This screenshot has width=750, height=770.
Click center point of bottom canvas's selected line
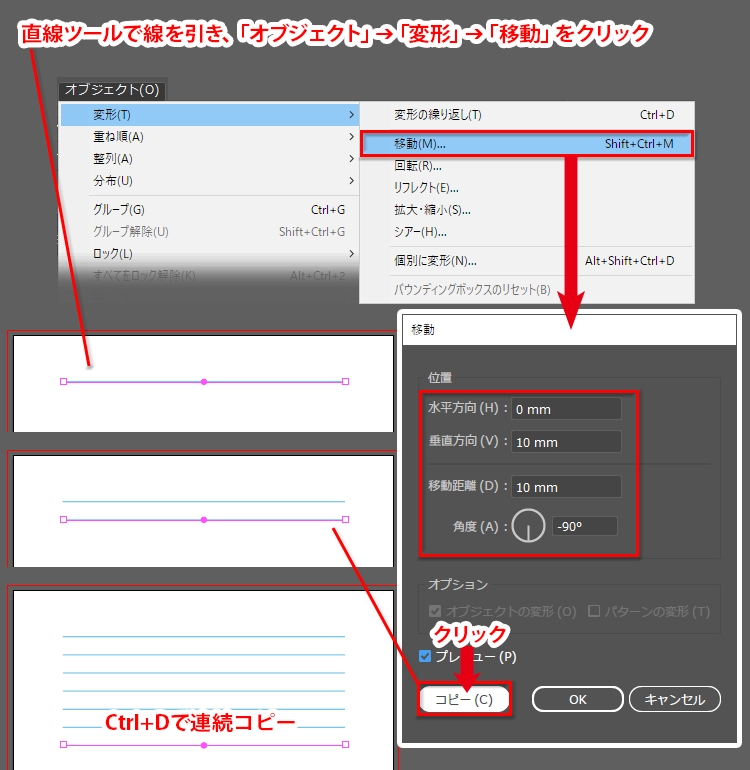tap(204, 745)
